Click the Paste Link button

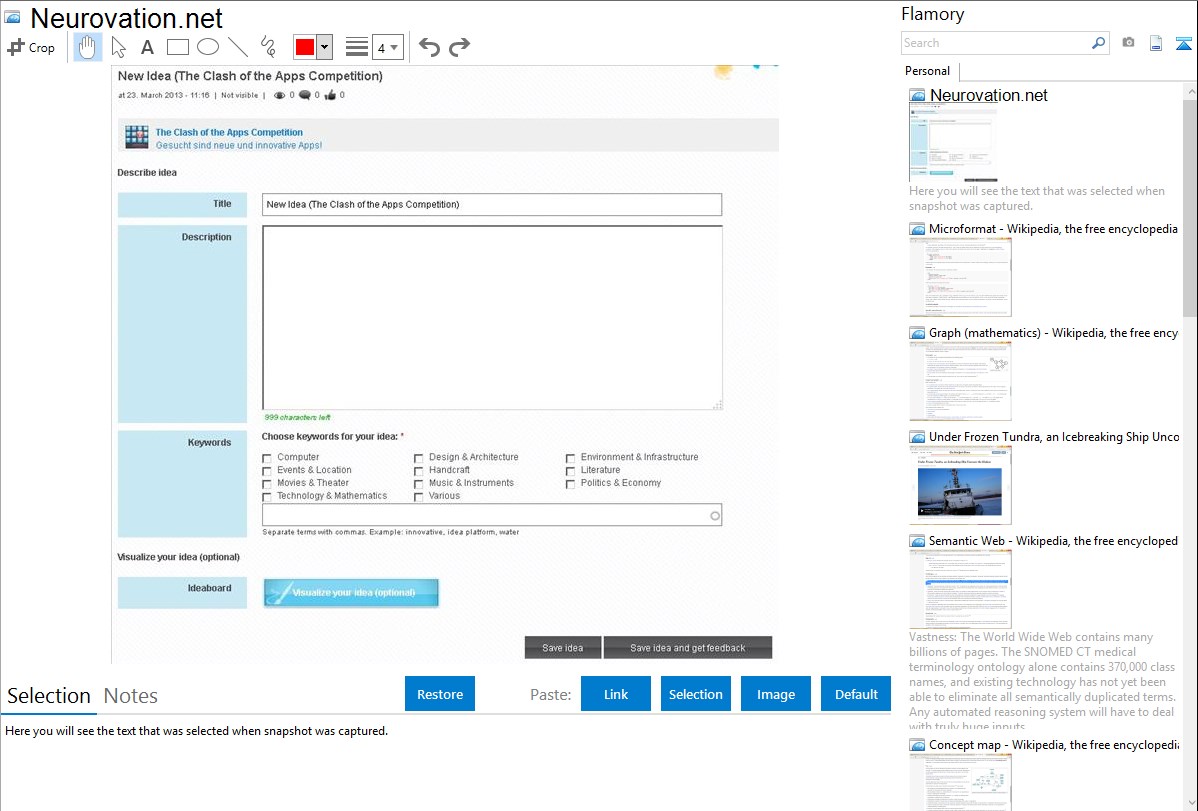(616, 694)
